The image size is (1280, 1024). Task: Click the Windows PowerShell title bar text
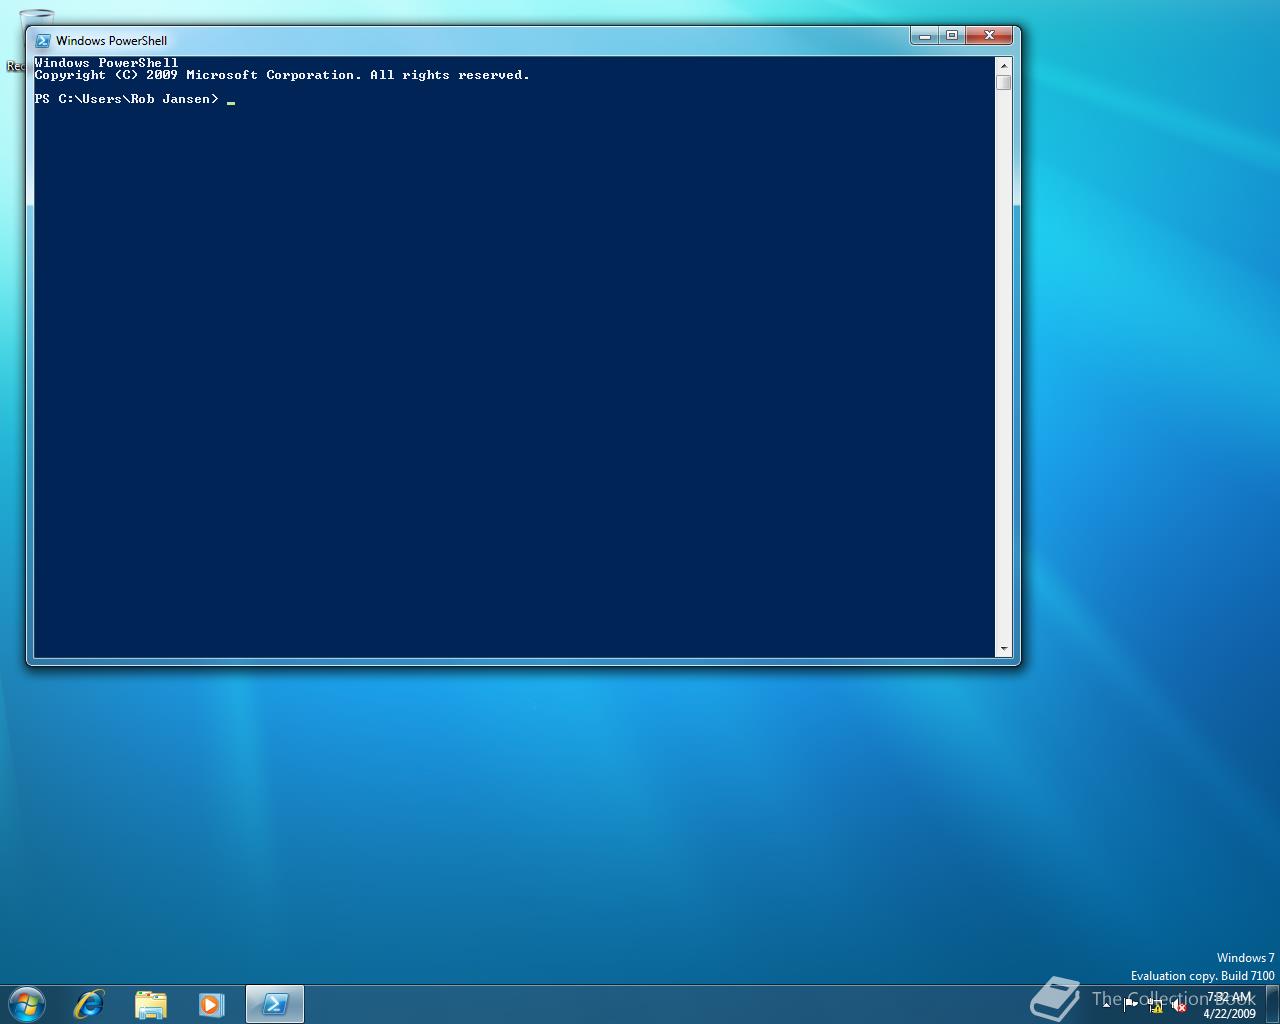[x=111, y=41]
